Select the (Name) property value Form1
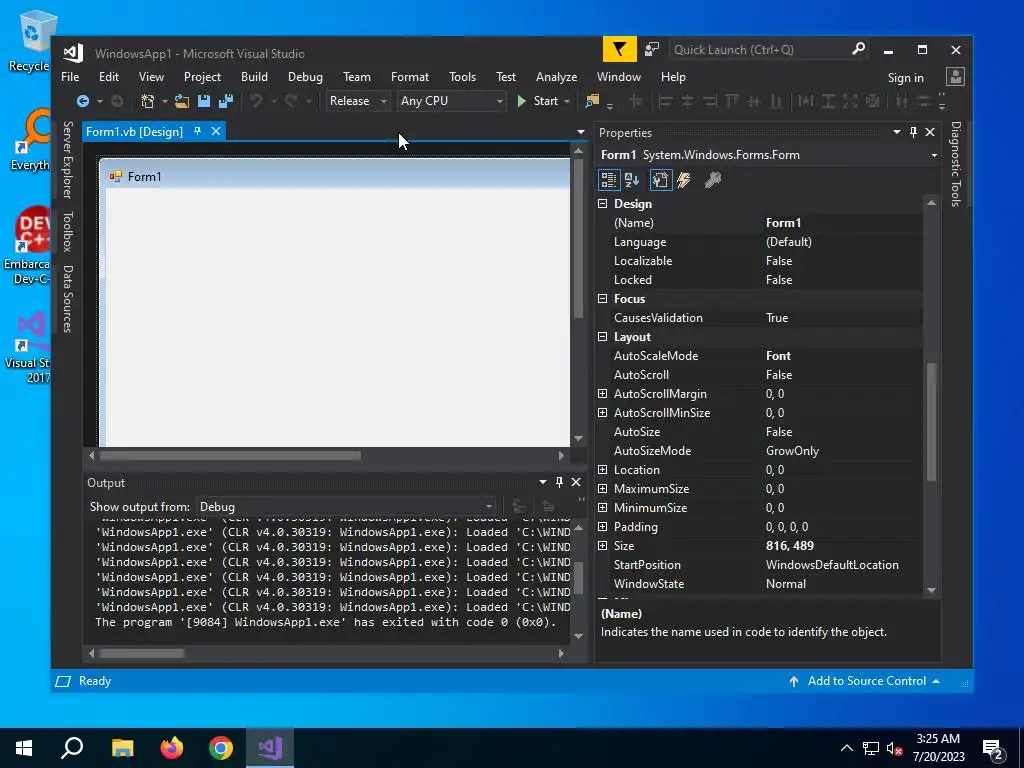Viewport: 1024px width, 768px height. point(783,223)
